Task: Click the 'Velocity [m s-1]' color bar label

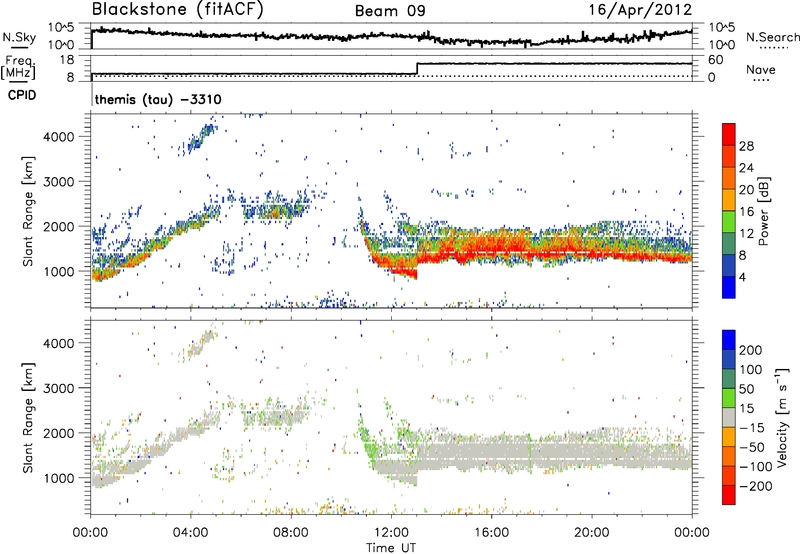Action: coord(783,418)
